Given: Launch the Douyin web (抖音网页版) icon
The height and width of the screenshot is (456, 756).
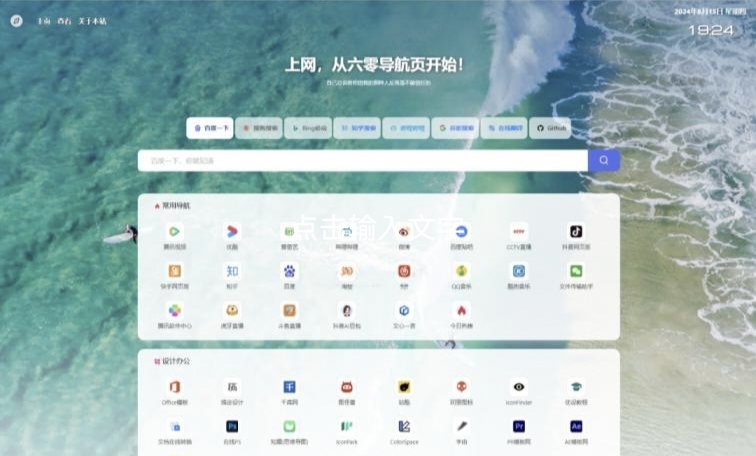Looking at the screenshot, I should [576, 232].
